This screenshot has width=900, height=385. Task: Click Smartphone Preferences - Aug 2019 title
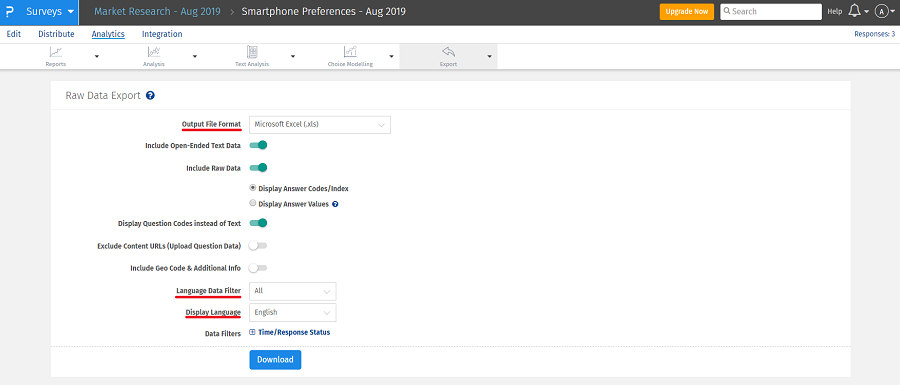click(x=324, y=11)
